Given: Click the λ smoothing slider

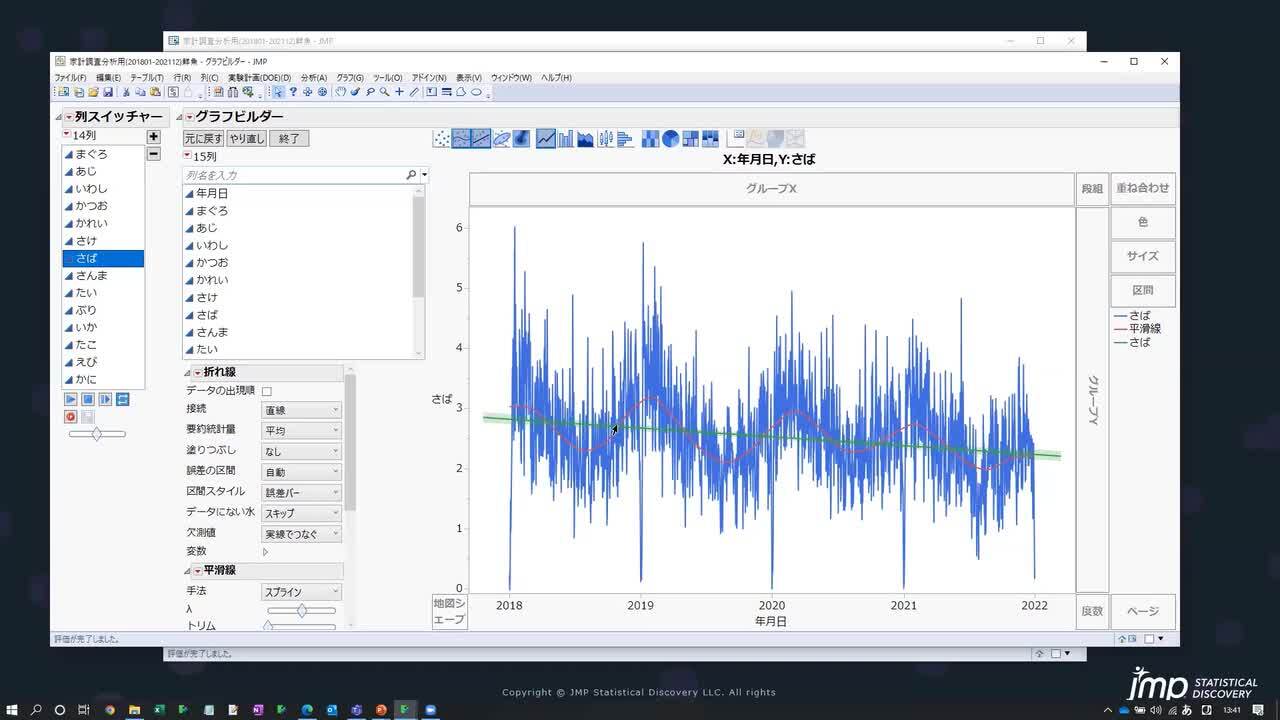Looking at the screenshot, I should click(301, 610).
